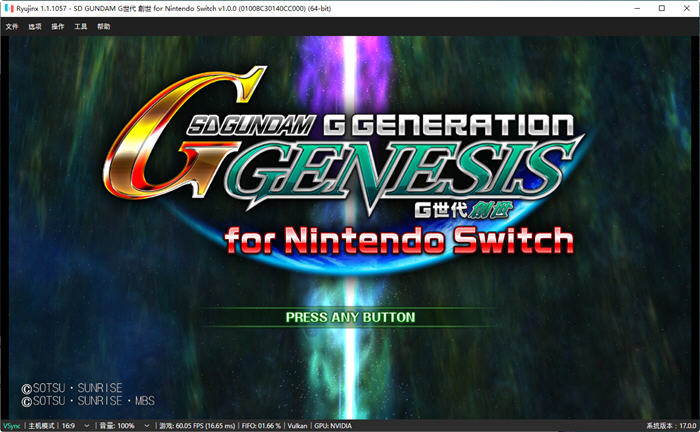Click the Ryujinx app icon in title bar

coord(9,8)
